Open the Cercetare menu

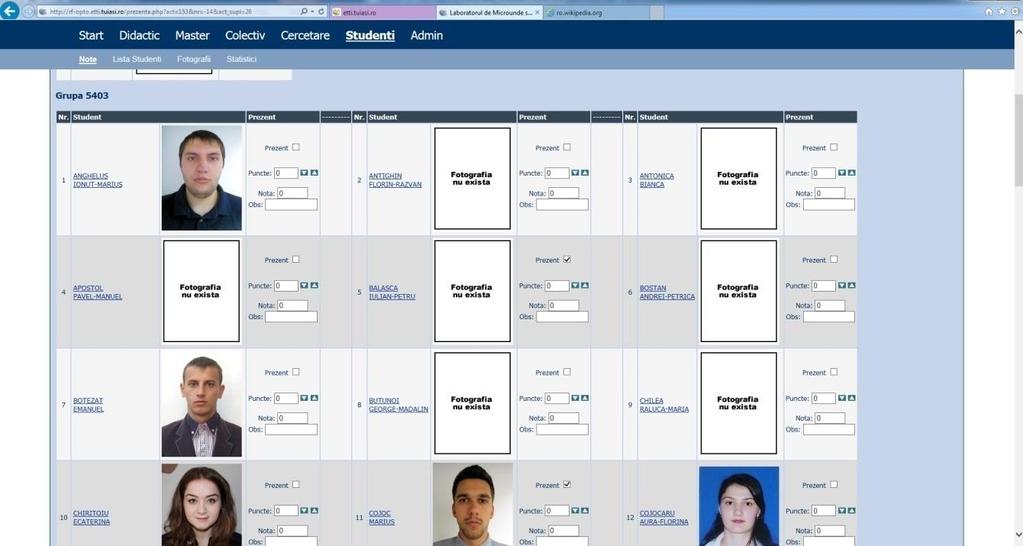click(x=305, y=35)
